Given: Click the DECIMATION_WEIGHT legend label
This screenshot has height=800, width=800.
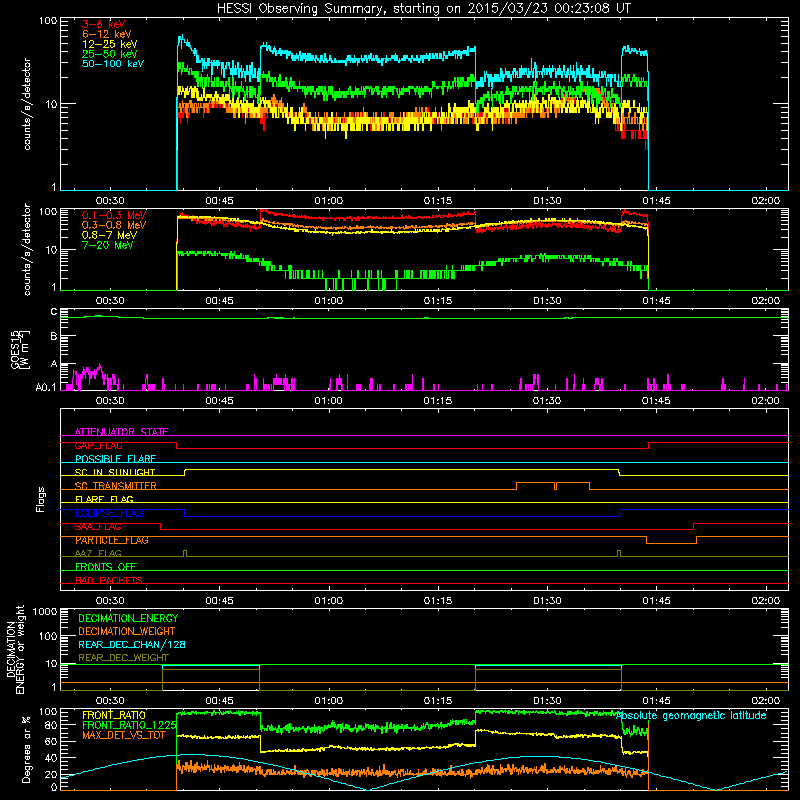Looking at the screenshot, I should pos(127,631).
